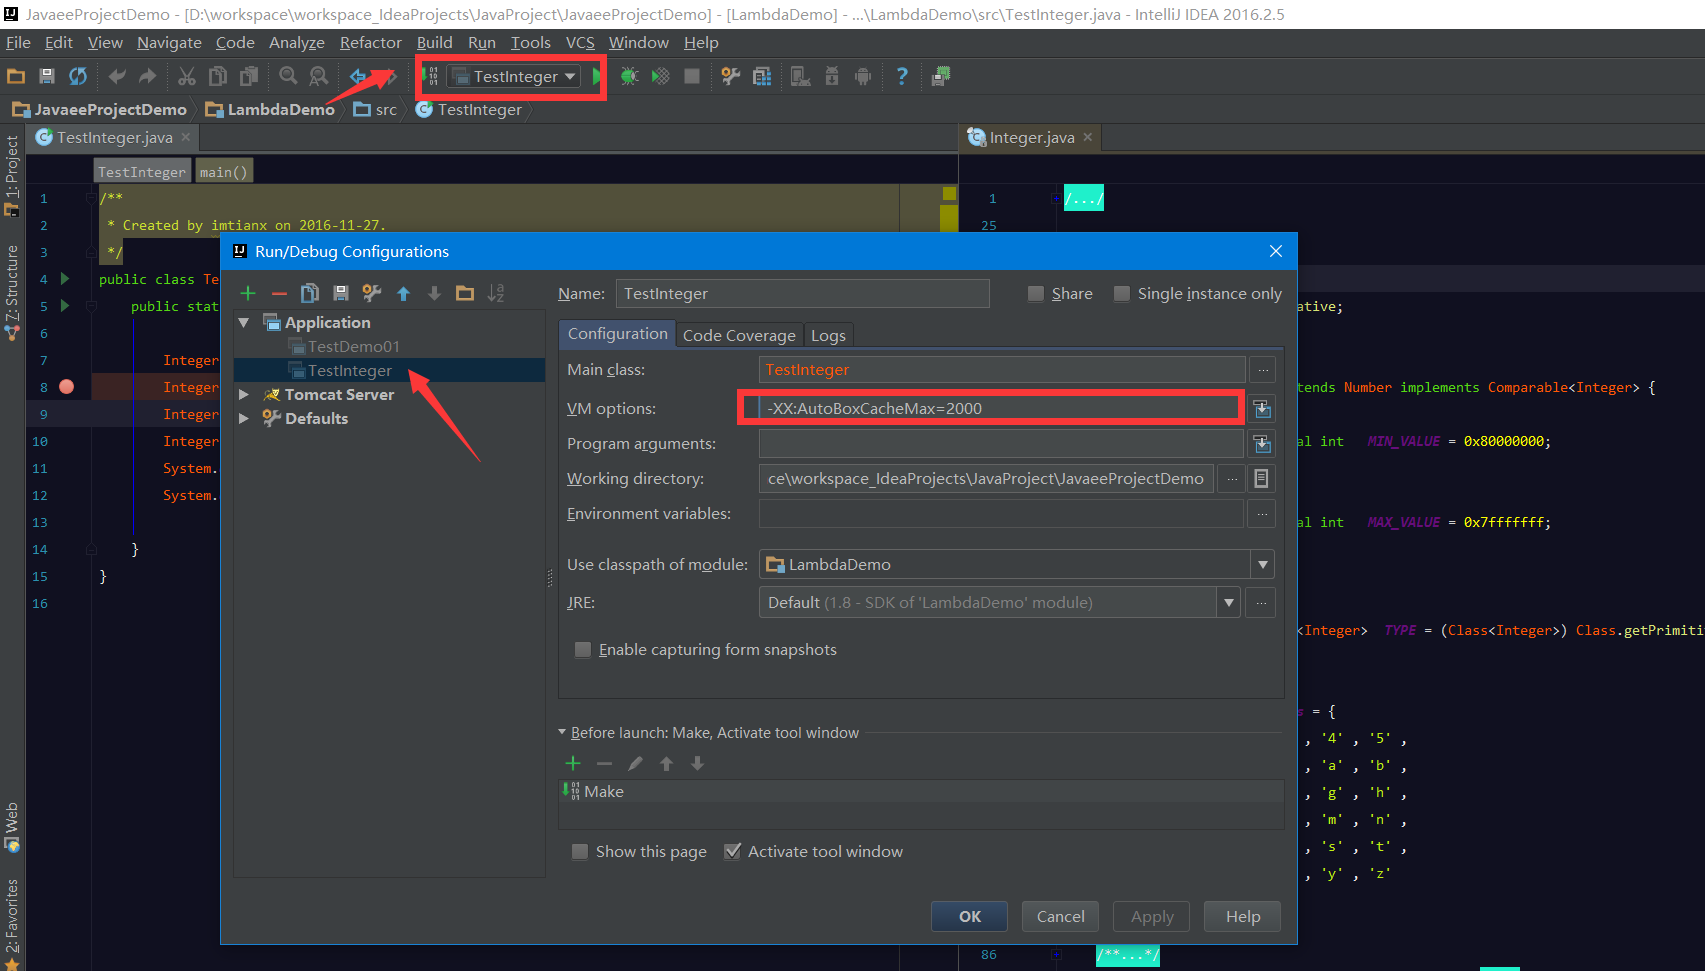Click the Redo arrow in the toolbar
The width and height of the screenshot is (1705, 971).
(x=148, y=76)
